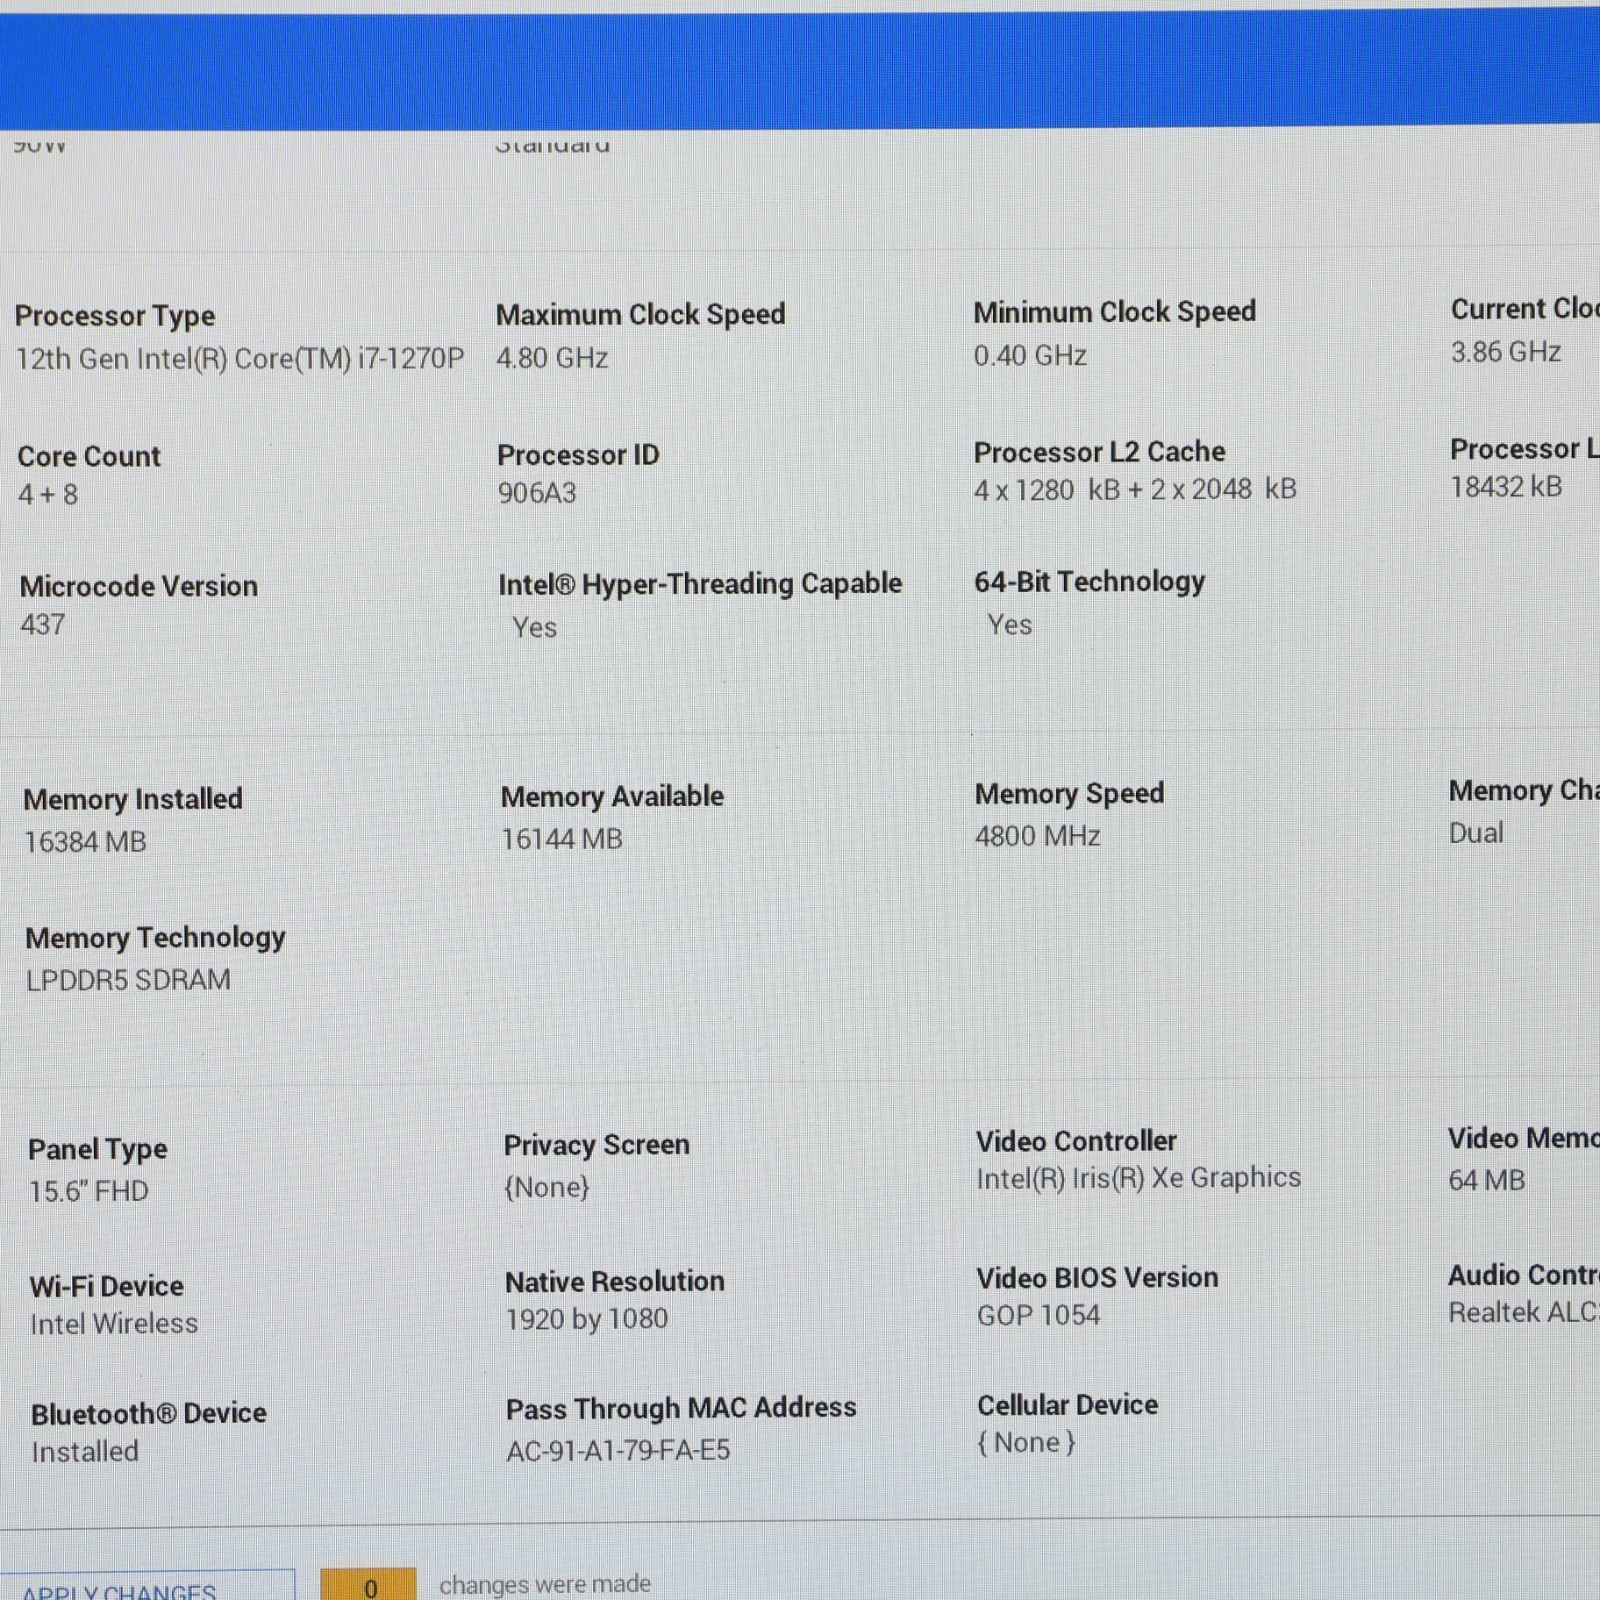Click the 'Memory Speed' label

[x=1070, y=794]
